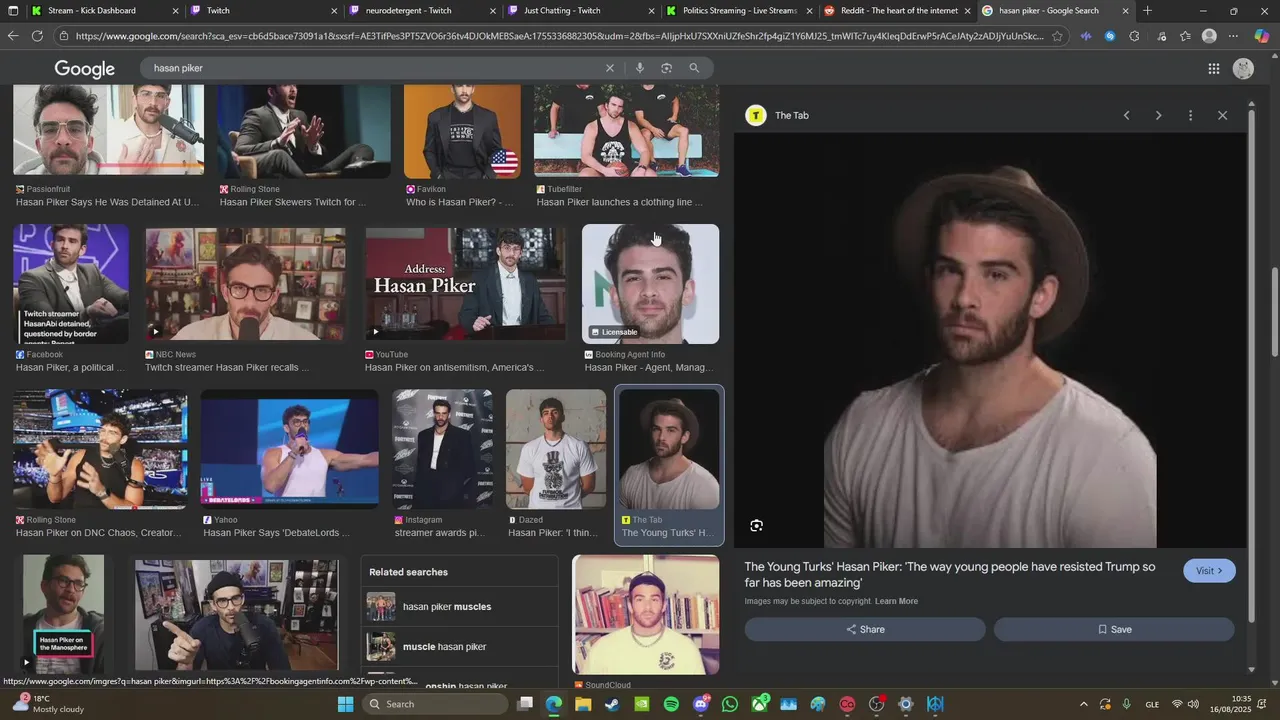The width and height of the screenshot is (1280, 720).
Task: Switch to Just Chatting - Twitch tab
Action: [x=581, y=11]
